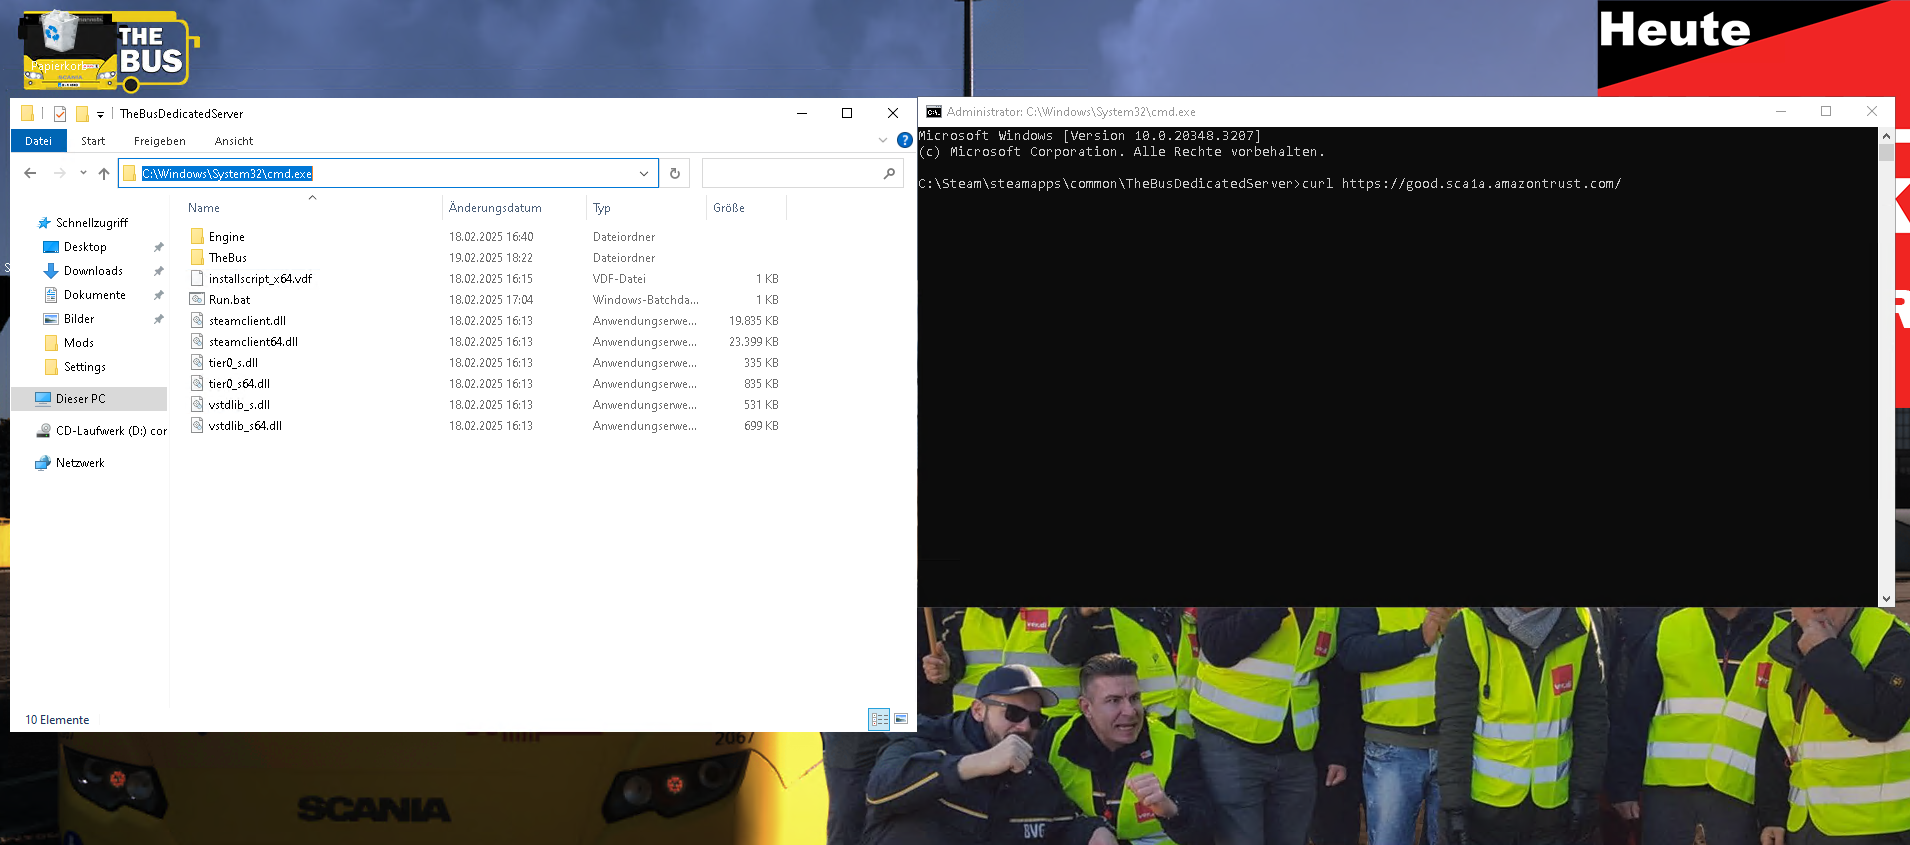Open the Datei menu
This screenshot has height=845, width=1910.
(38, 141)
